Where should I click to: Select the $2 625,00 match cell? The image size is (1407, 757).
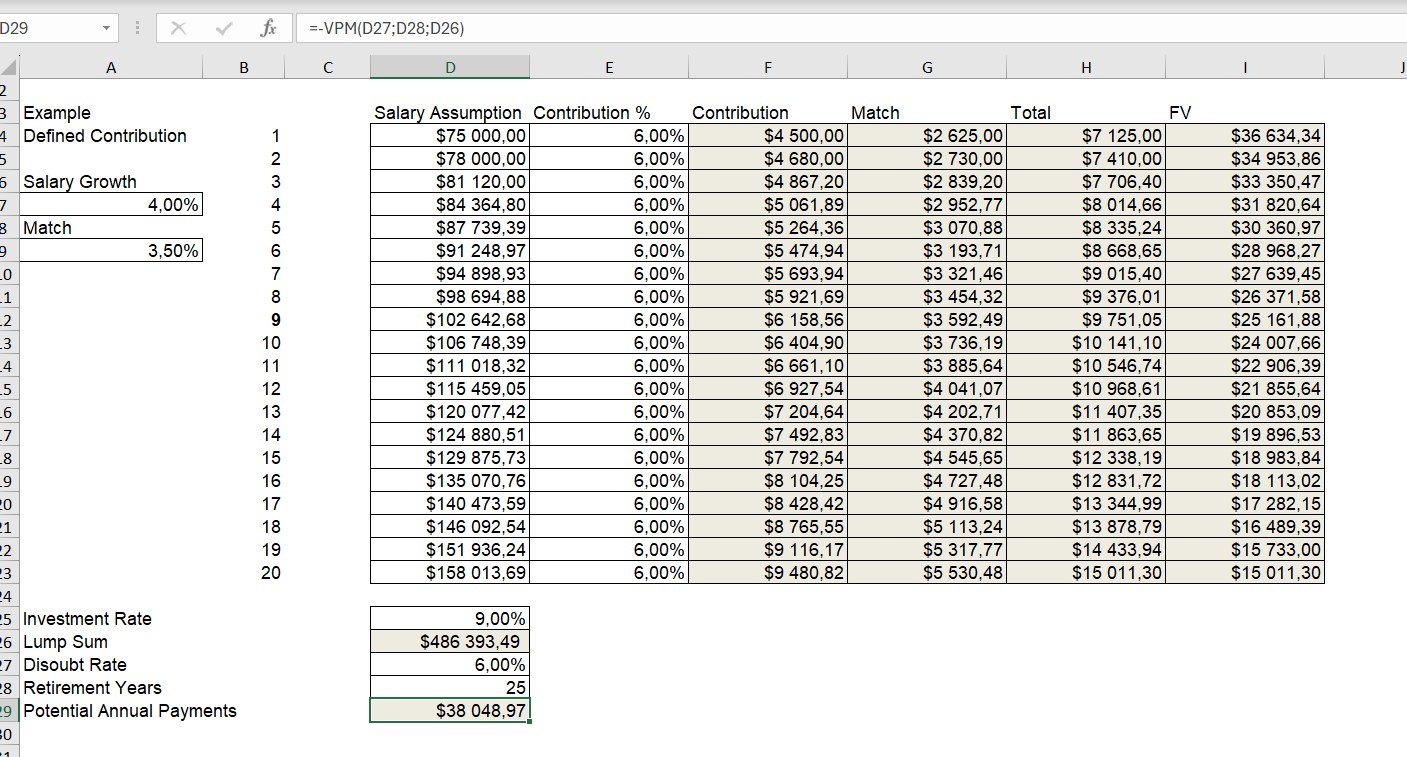click(x=927, y=136)
